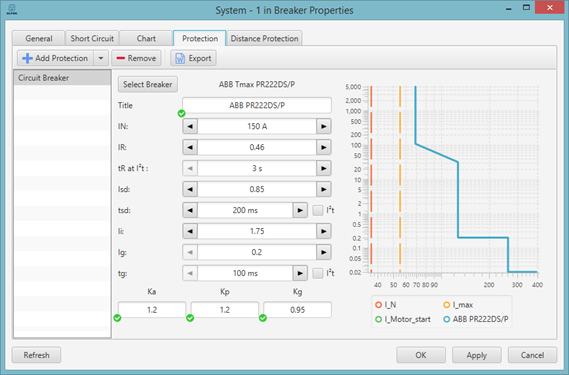This screenshot has width=569, height=375.
Task: Apply the breaker property changes
Action: (x=476, y=355)
